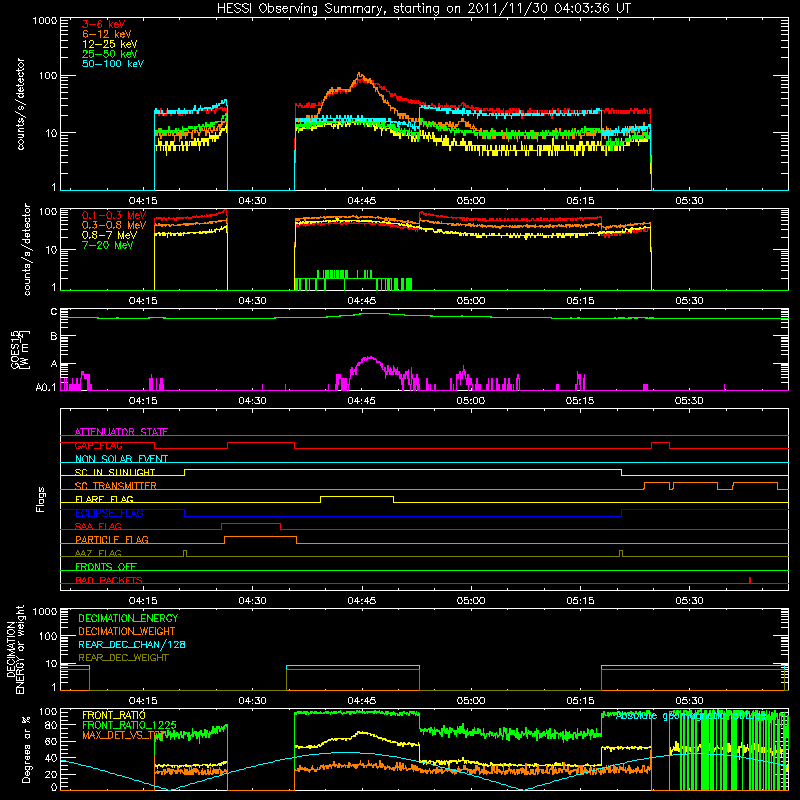Click the GOES15 axis label

[x=19, y=349]
